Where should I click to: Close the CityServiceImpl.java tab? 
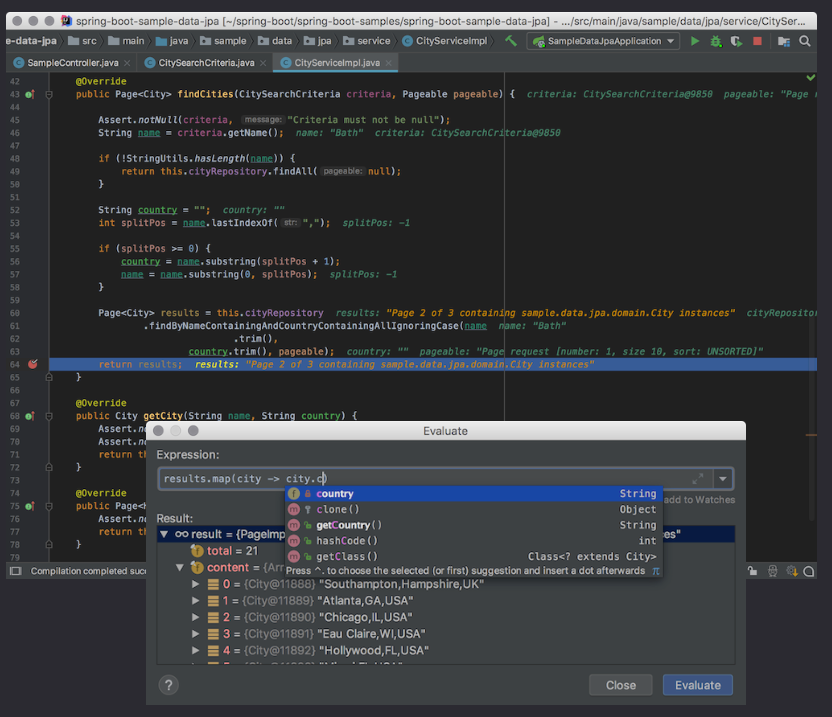tap(388, 63)
